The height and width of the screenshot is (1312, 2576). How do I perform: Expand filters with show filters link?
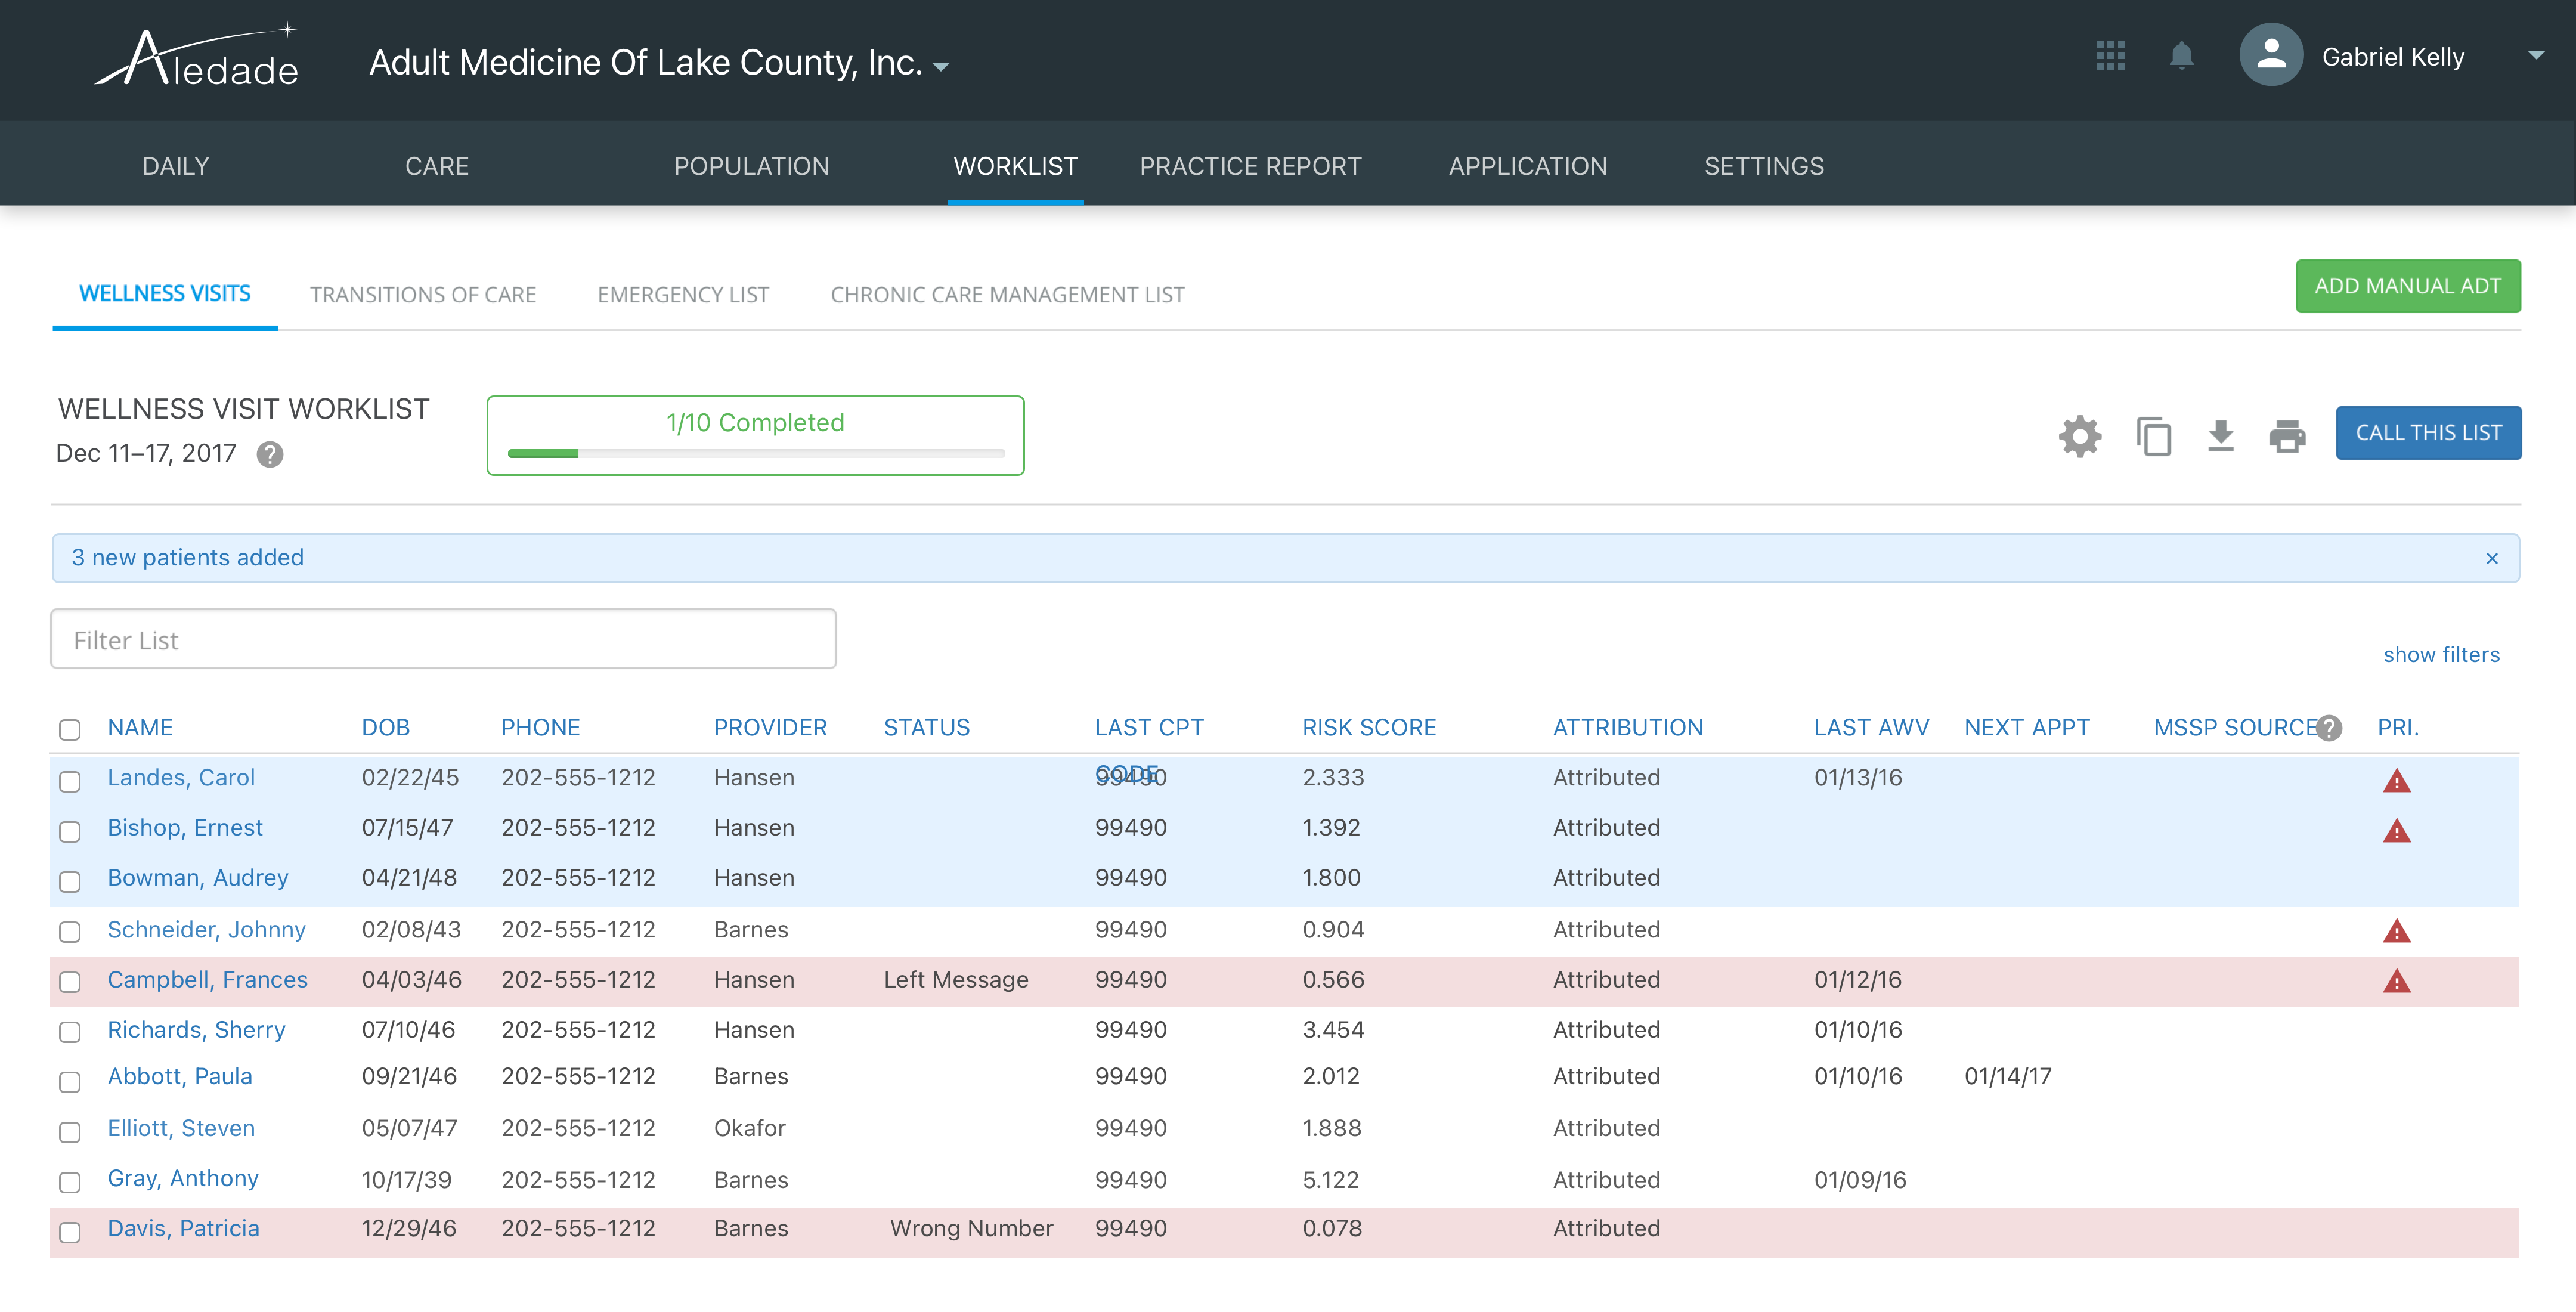coord(2441,654)
